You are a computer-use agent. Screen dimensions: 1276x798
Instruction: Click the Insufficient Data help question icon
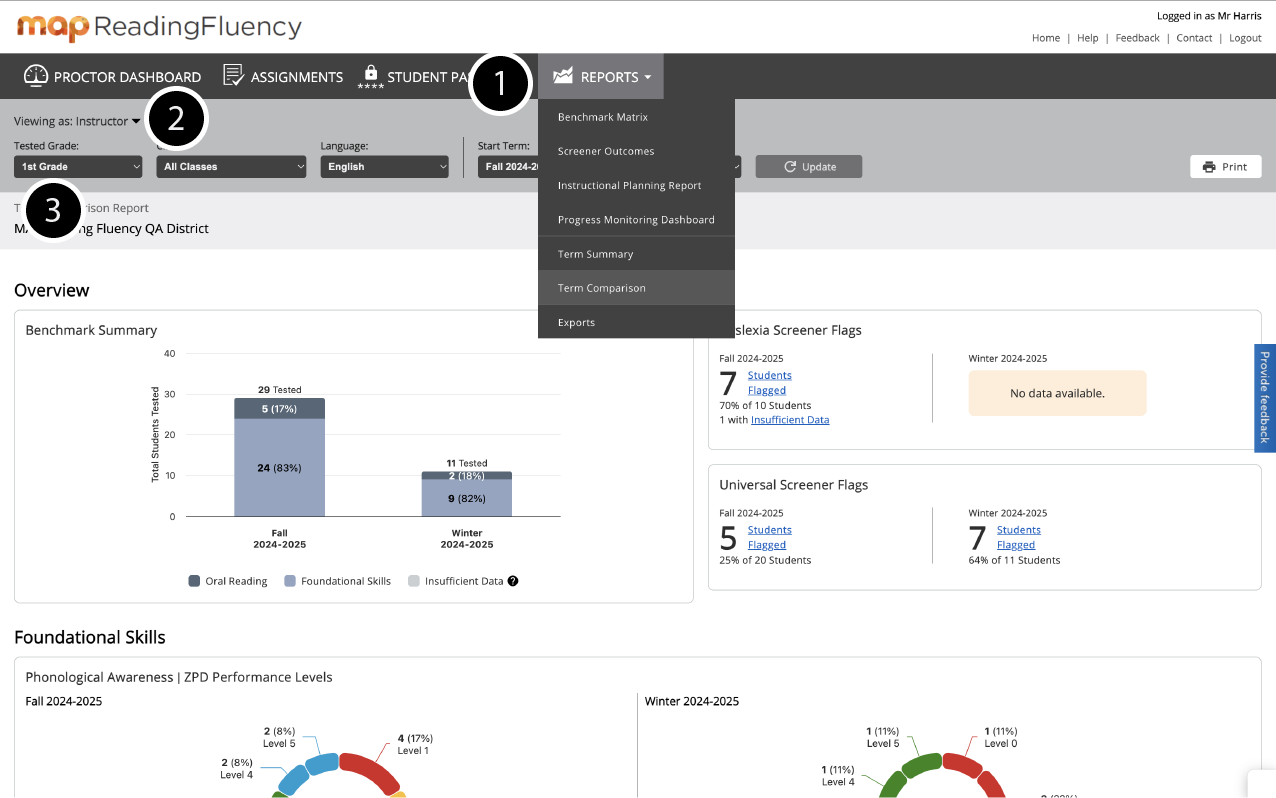point(513,581)
